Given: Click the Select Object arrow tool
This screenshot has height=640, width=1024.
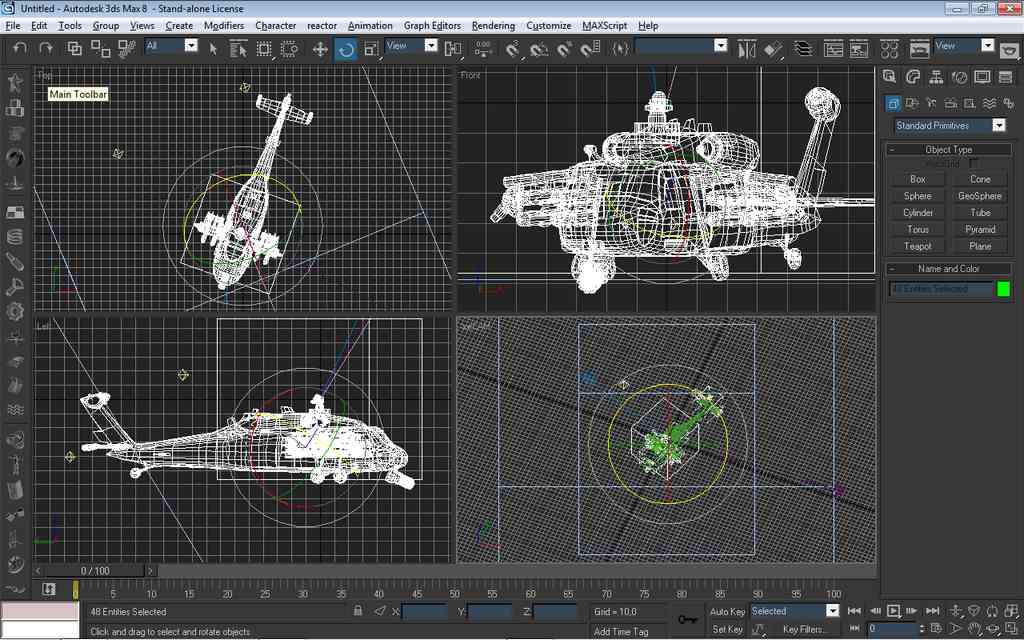Looking at the screenshot, I should coord(213,49).
